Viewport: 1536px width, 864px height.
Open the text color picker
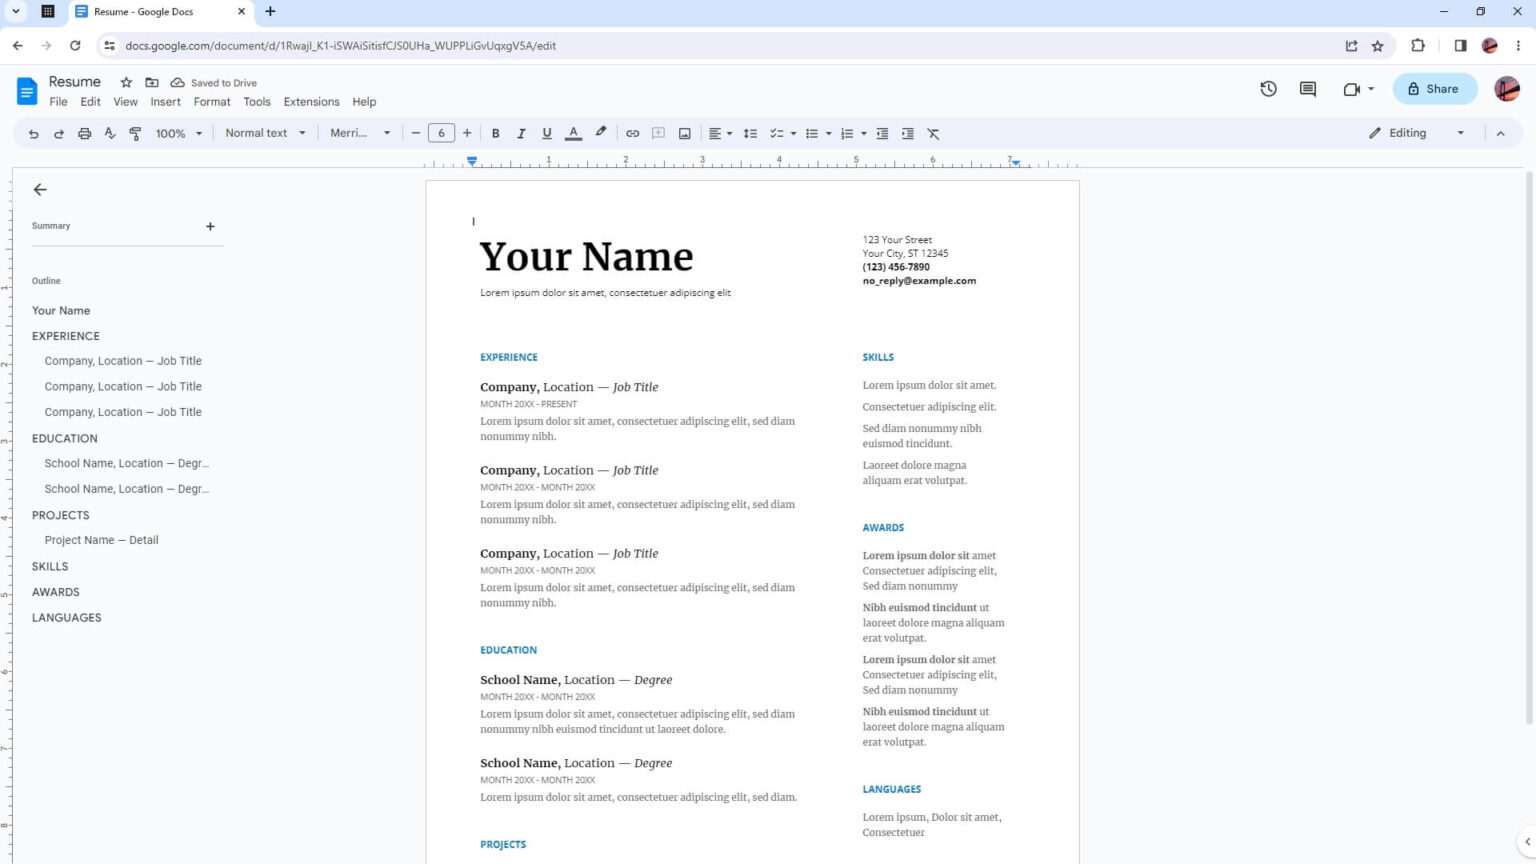[x=573, y=132]
